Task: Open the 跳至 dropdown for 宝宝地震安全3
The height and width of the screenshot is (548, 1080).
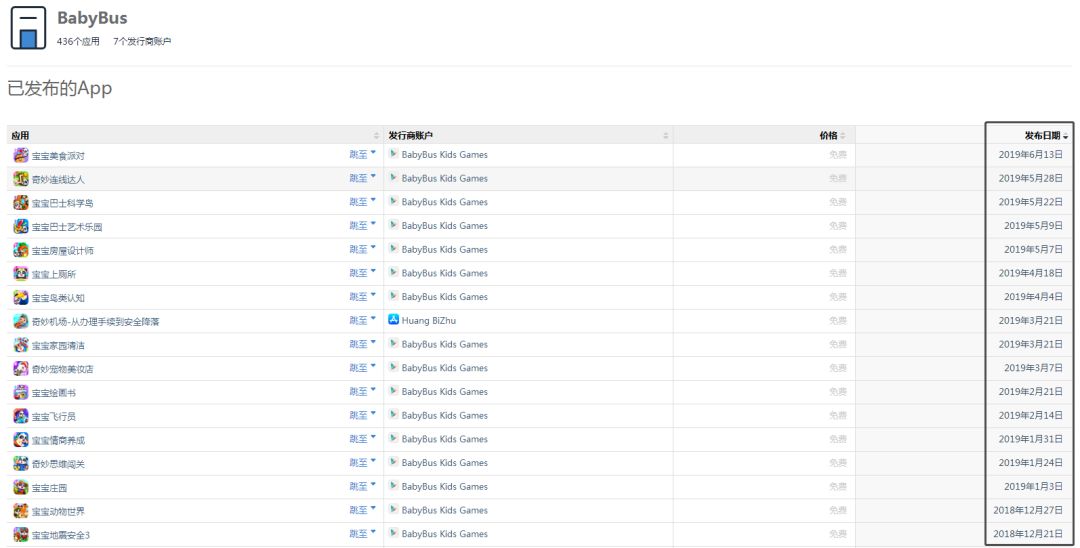Action: click(362, 534)
